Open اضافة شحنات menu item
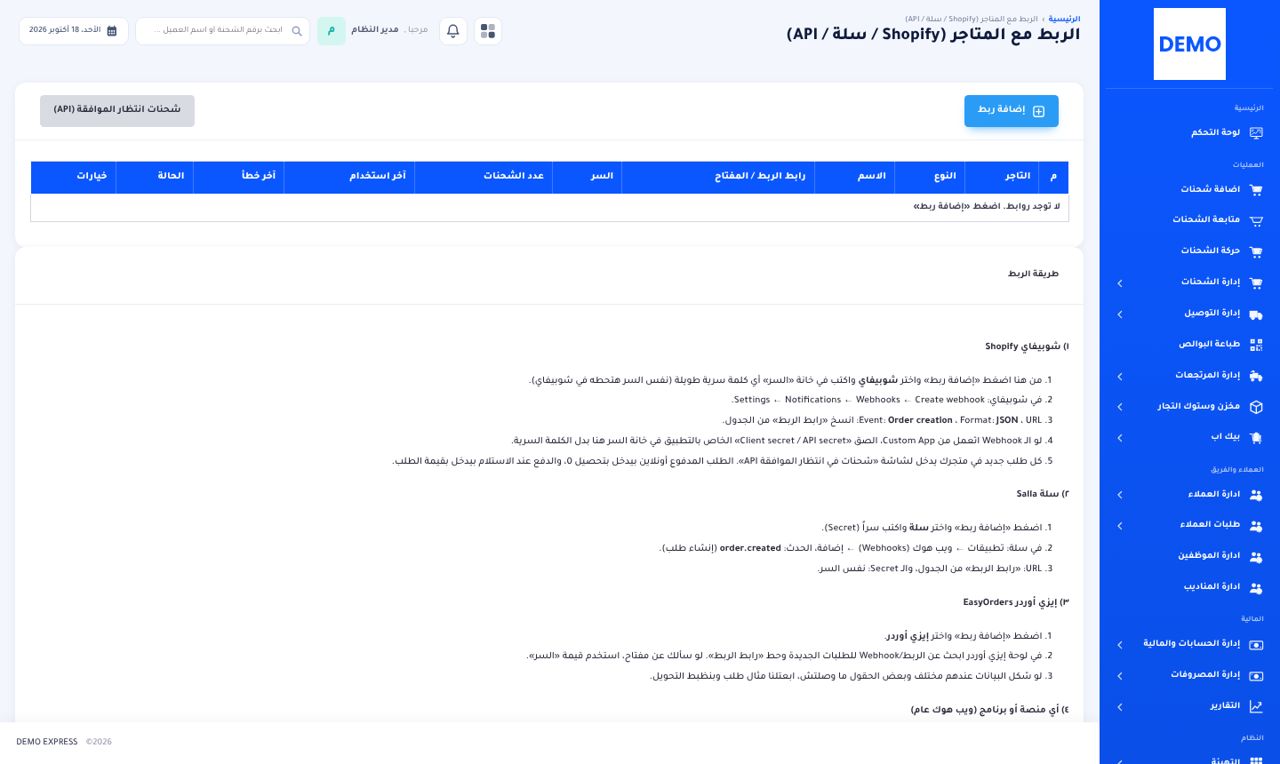 click(x=1190, y=189)
